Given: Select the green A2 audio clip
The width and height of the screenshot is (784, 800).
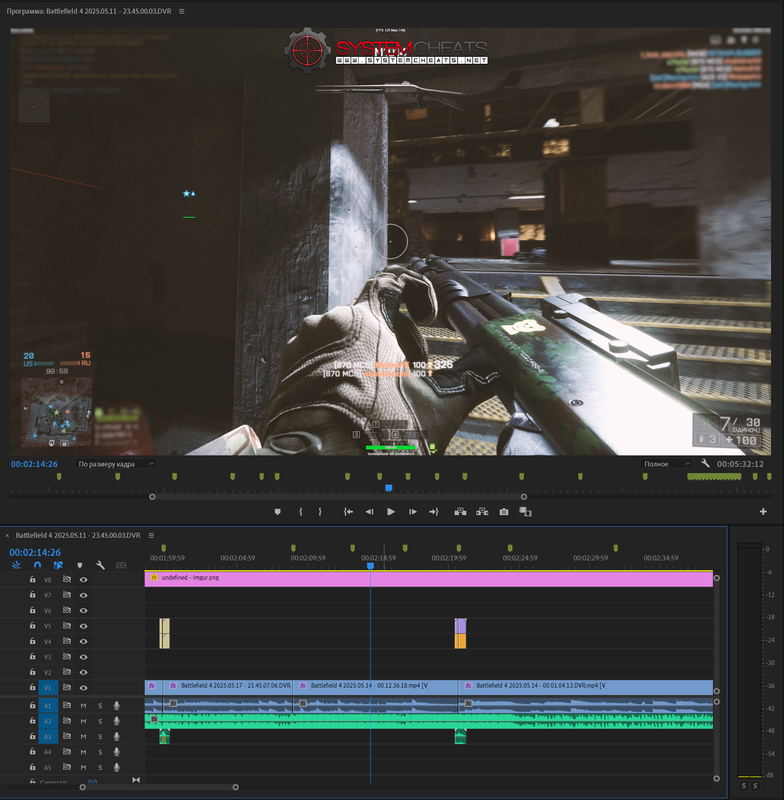Looking at the screenshot, I should [428, 721].
